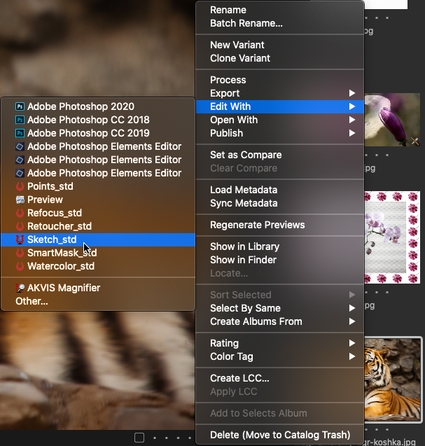The height and width of the screenshot is (446, 425).
Task: Select Delete (Move to Catalog Trash)
Action: (x=280, y=435)
